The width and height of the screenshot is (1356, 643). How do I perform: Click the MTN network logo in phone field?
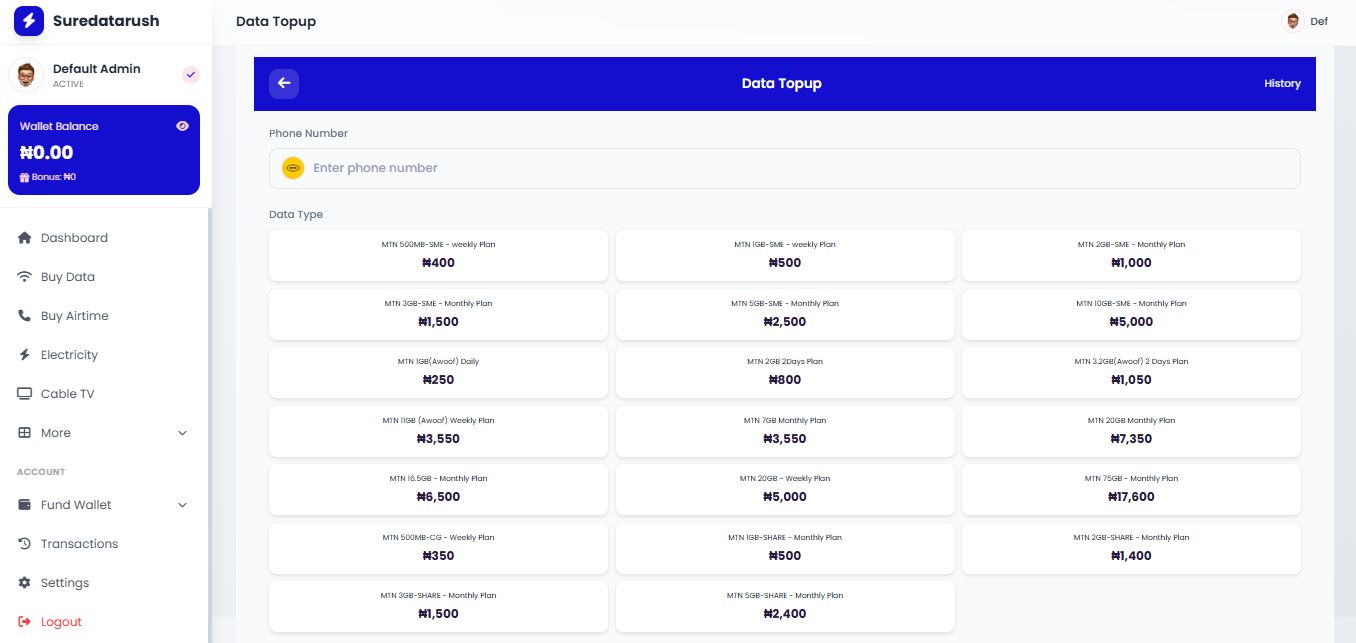293,168
